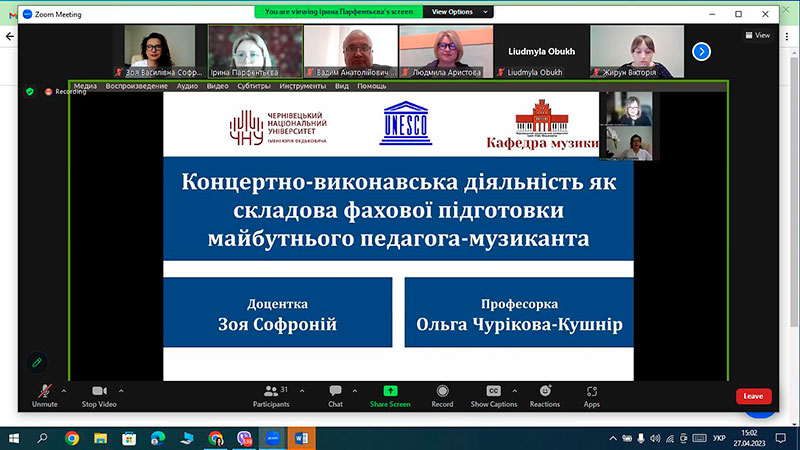The image size is (800, 450).
Task: Expand the arrow next to Chat
Action: coord(355,391)
